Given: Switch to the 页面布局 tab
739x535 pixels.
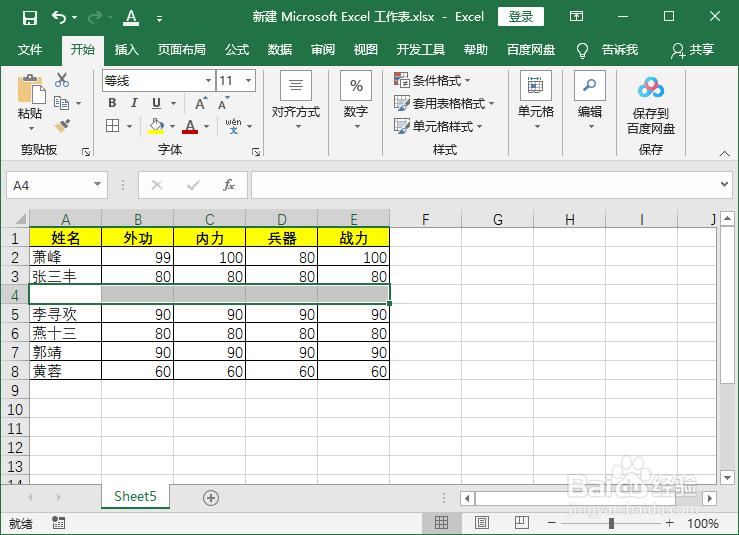Looking at the screenshot, I should (x=181, y=49).
